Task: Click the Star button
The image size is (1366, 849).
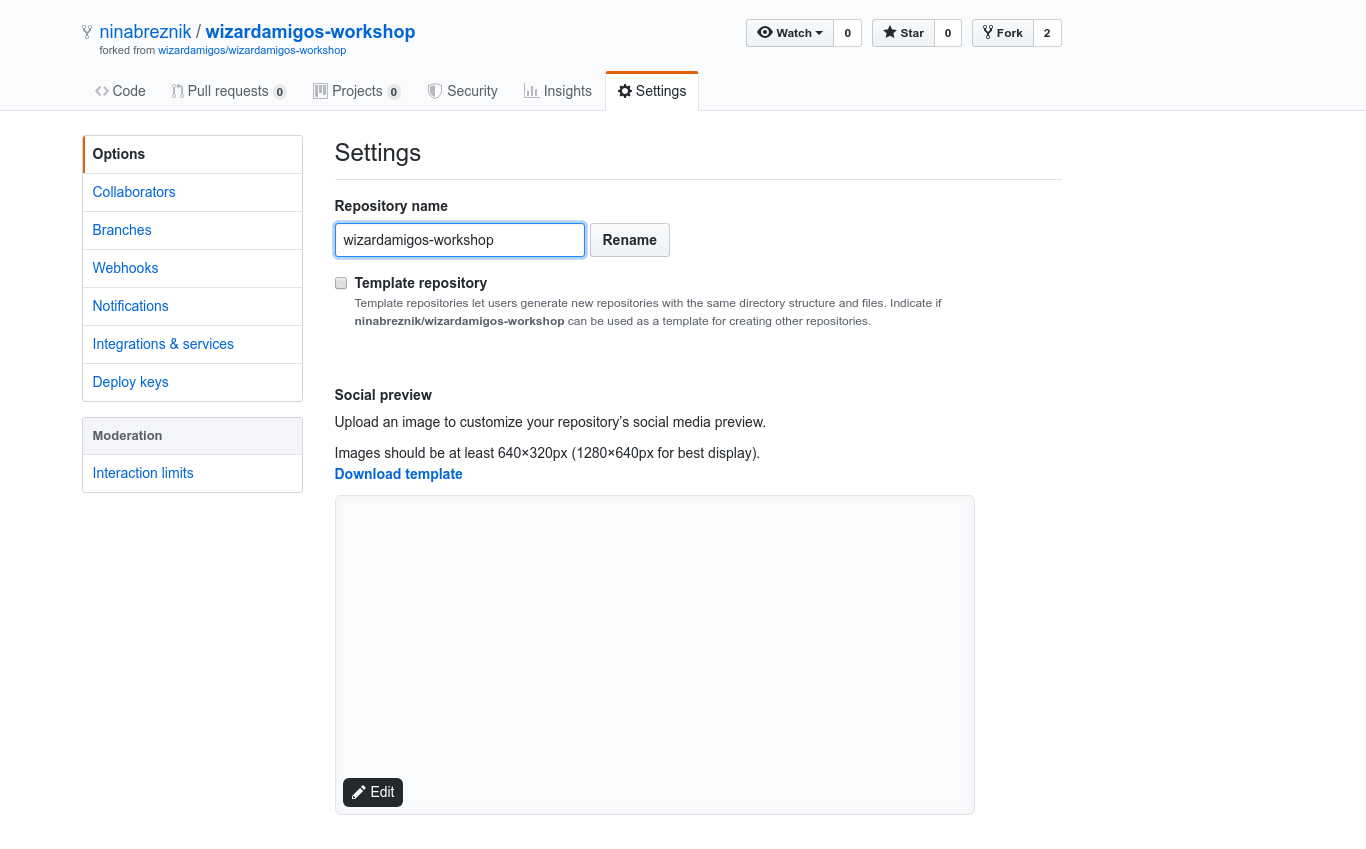Action: (x=903, y=33)
